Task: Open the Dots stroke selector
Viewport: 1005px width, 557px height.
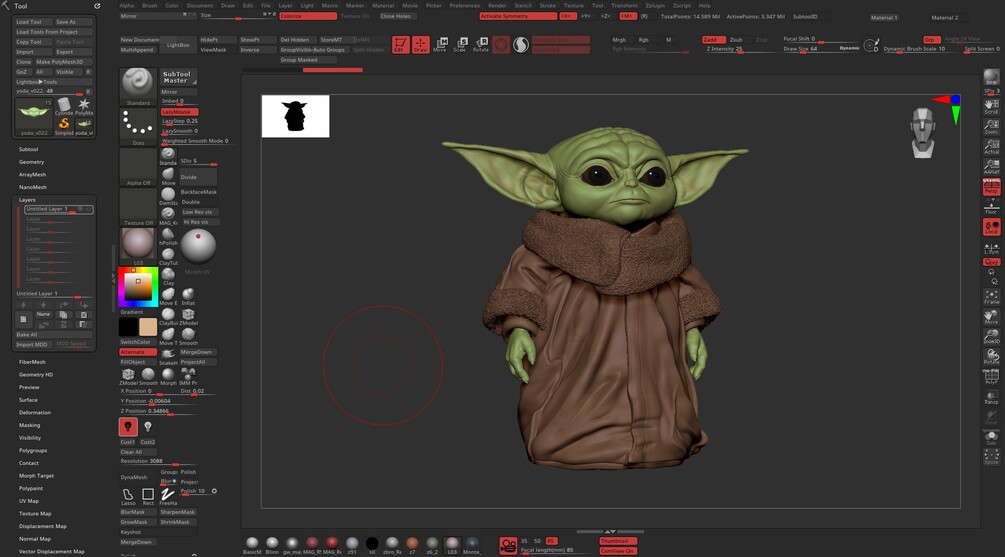Action: click(x=138, y=126)
